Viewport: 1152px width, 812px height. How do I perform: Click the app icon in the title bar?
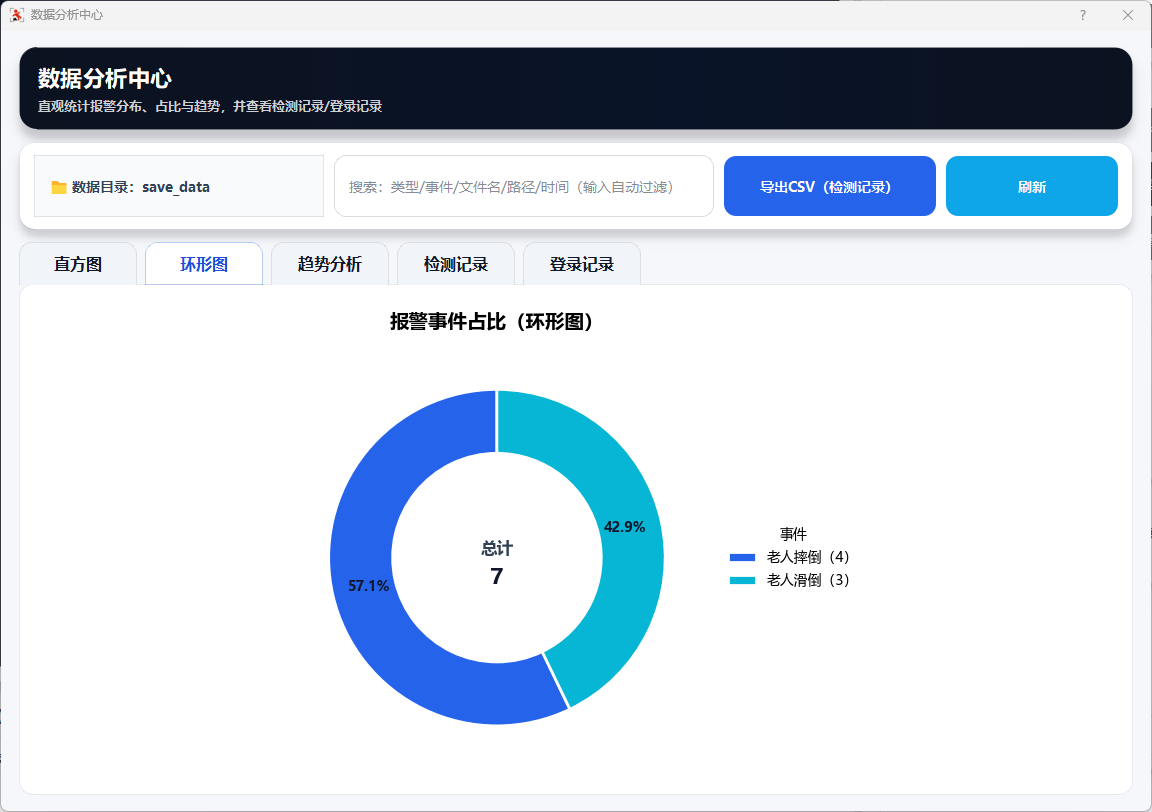click(16, 15)
